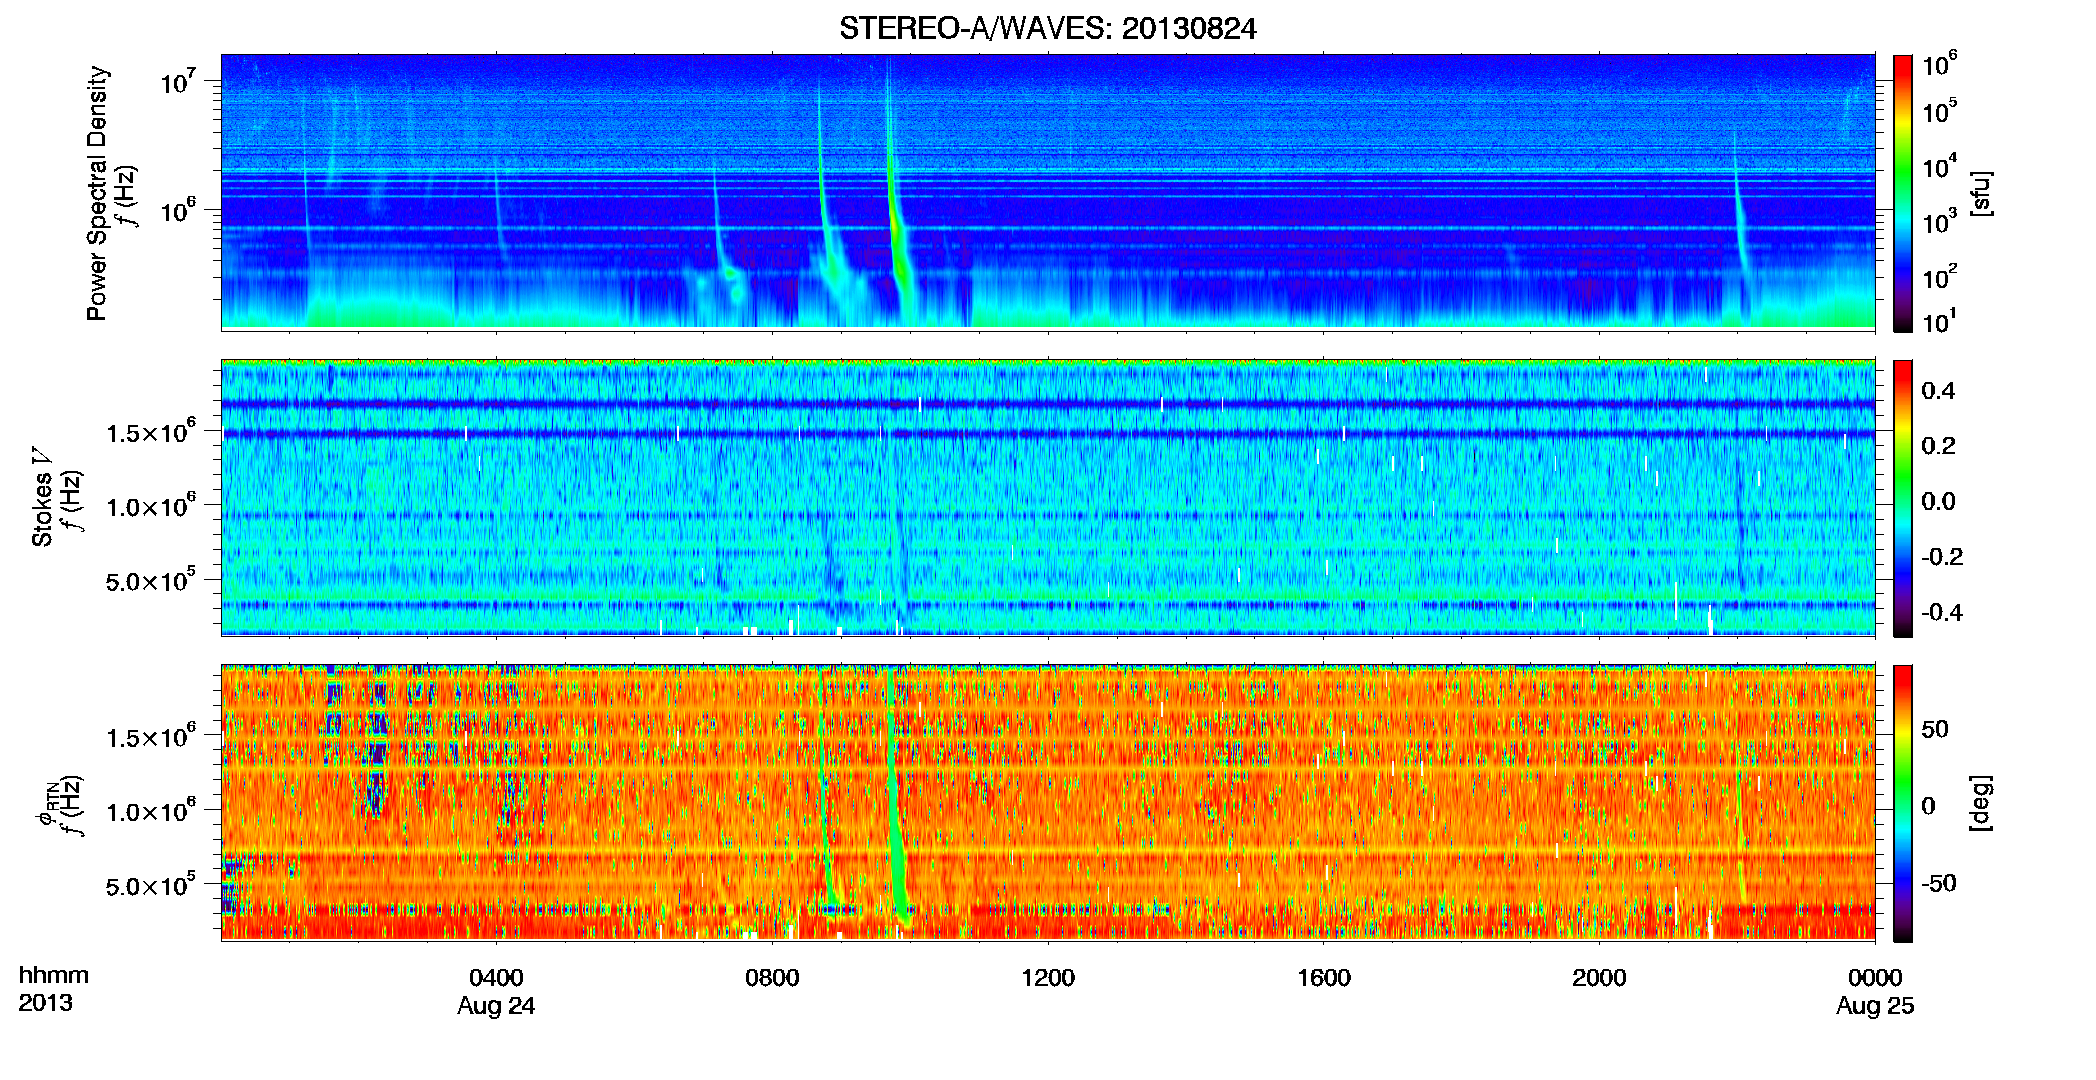
Task: Click the plot title STEREO-A/WAVES: 20130824
Action: tap(1047, 28)
